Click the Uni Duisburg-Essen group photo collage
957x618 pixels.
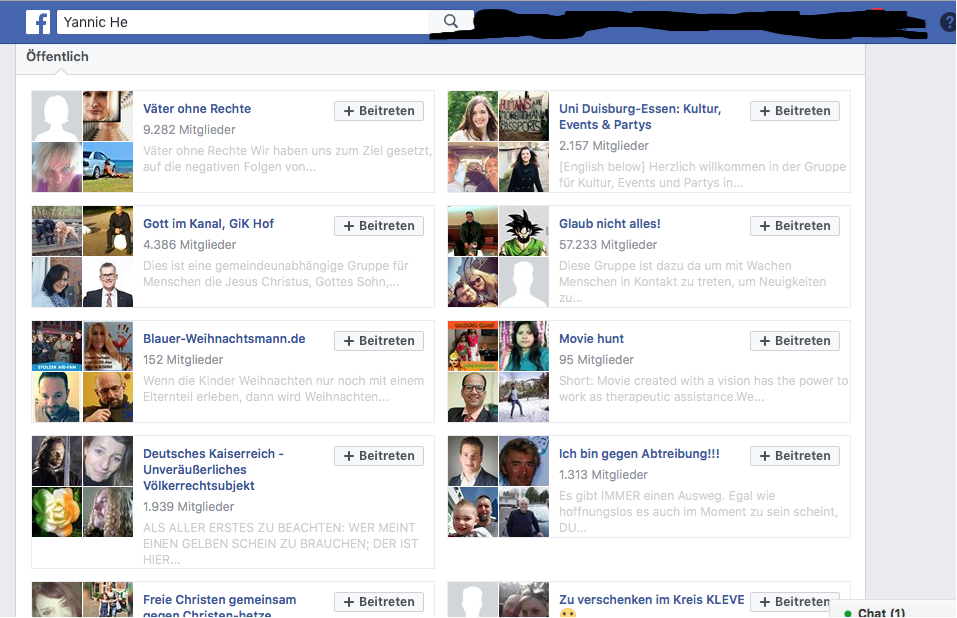(498, 142)
